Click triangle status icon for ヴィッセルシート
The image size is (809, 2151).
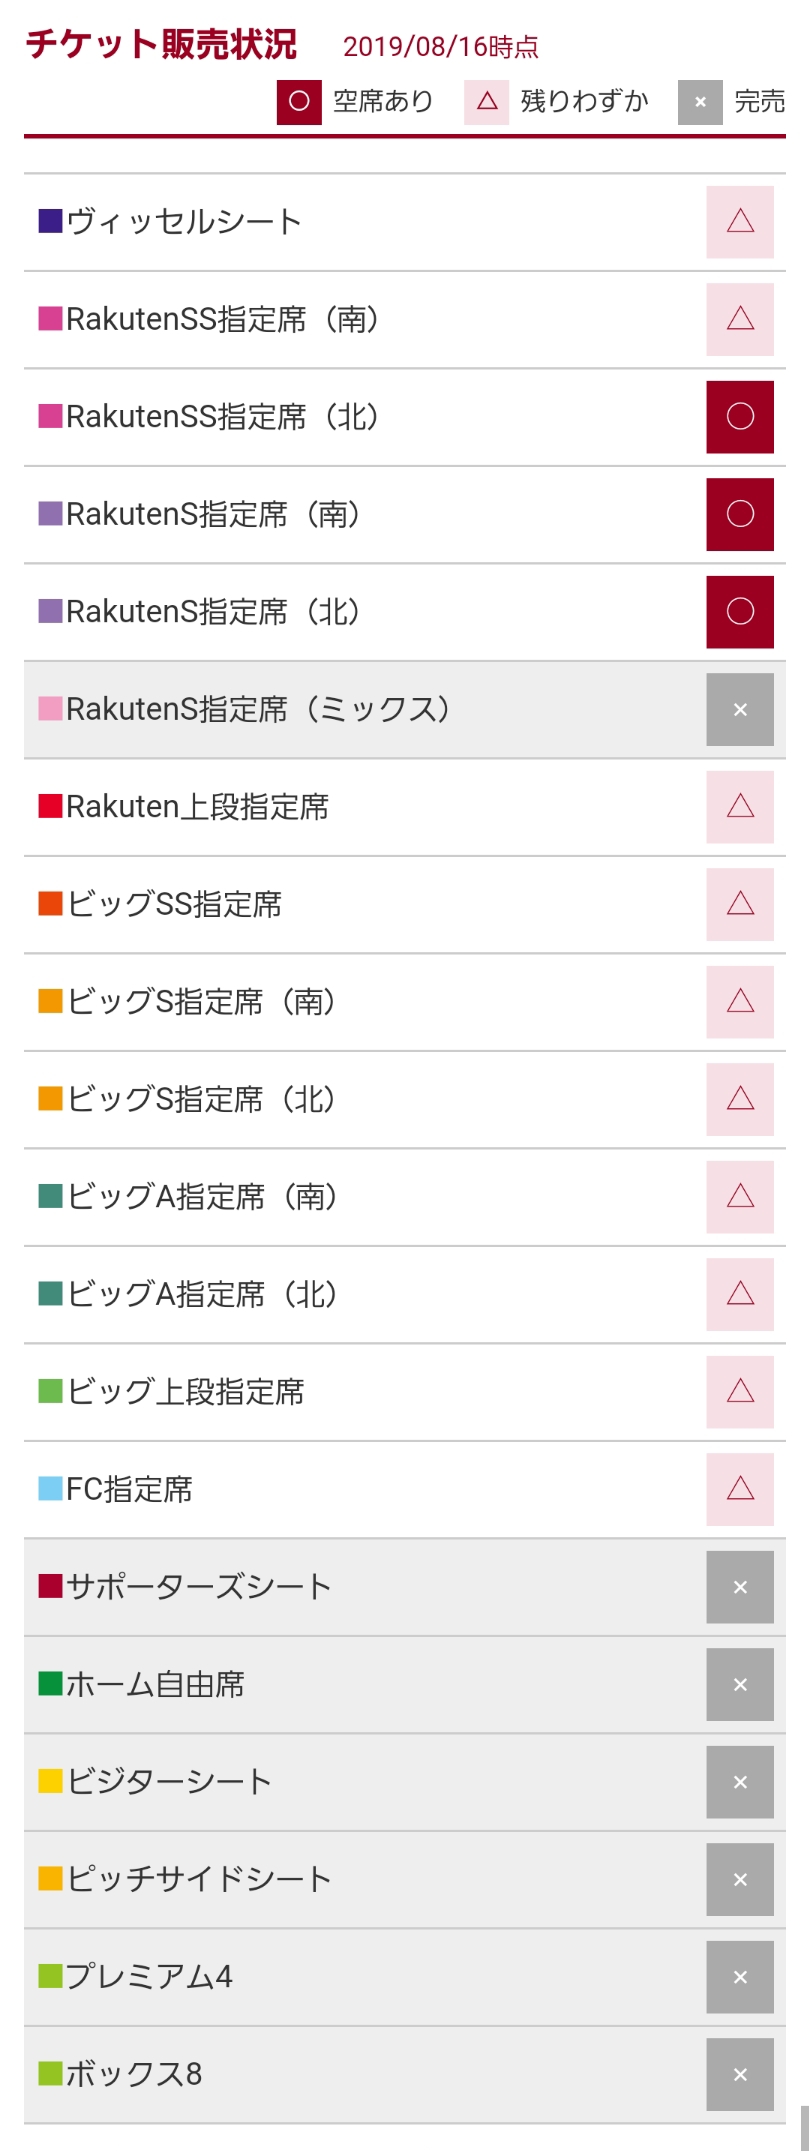pyautogui.click(x=740, y=222)
